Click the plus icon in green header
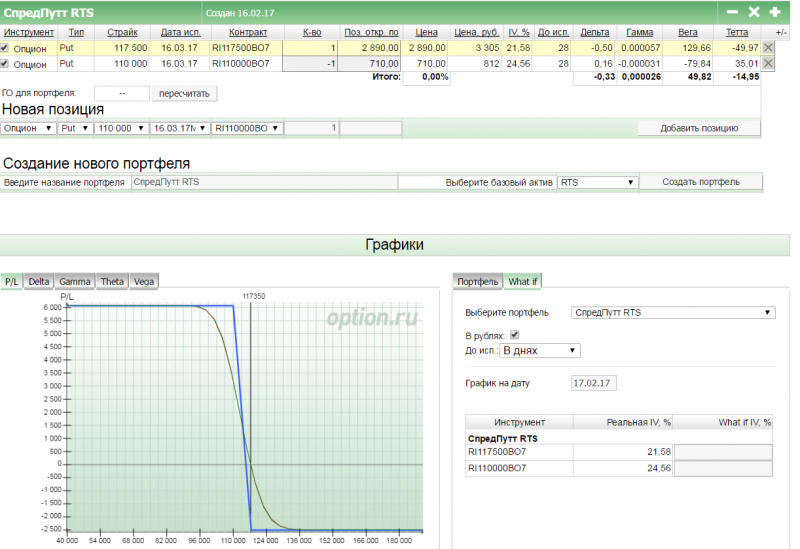The width and height of the screenshot is (800, 549). (x=776, y=12)
